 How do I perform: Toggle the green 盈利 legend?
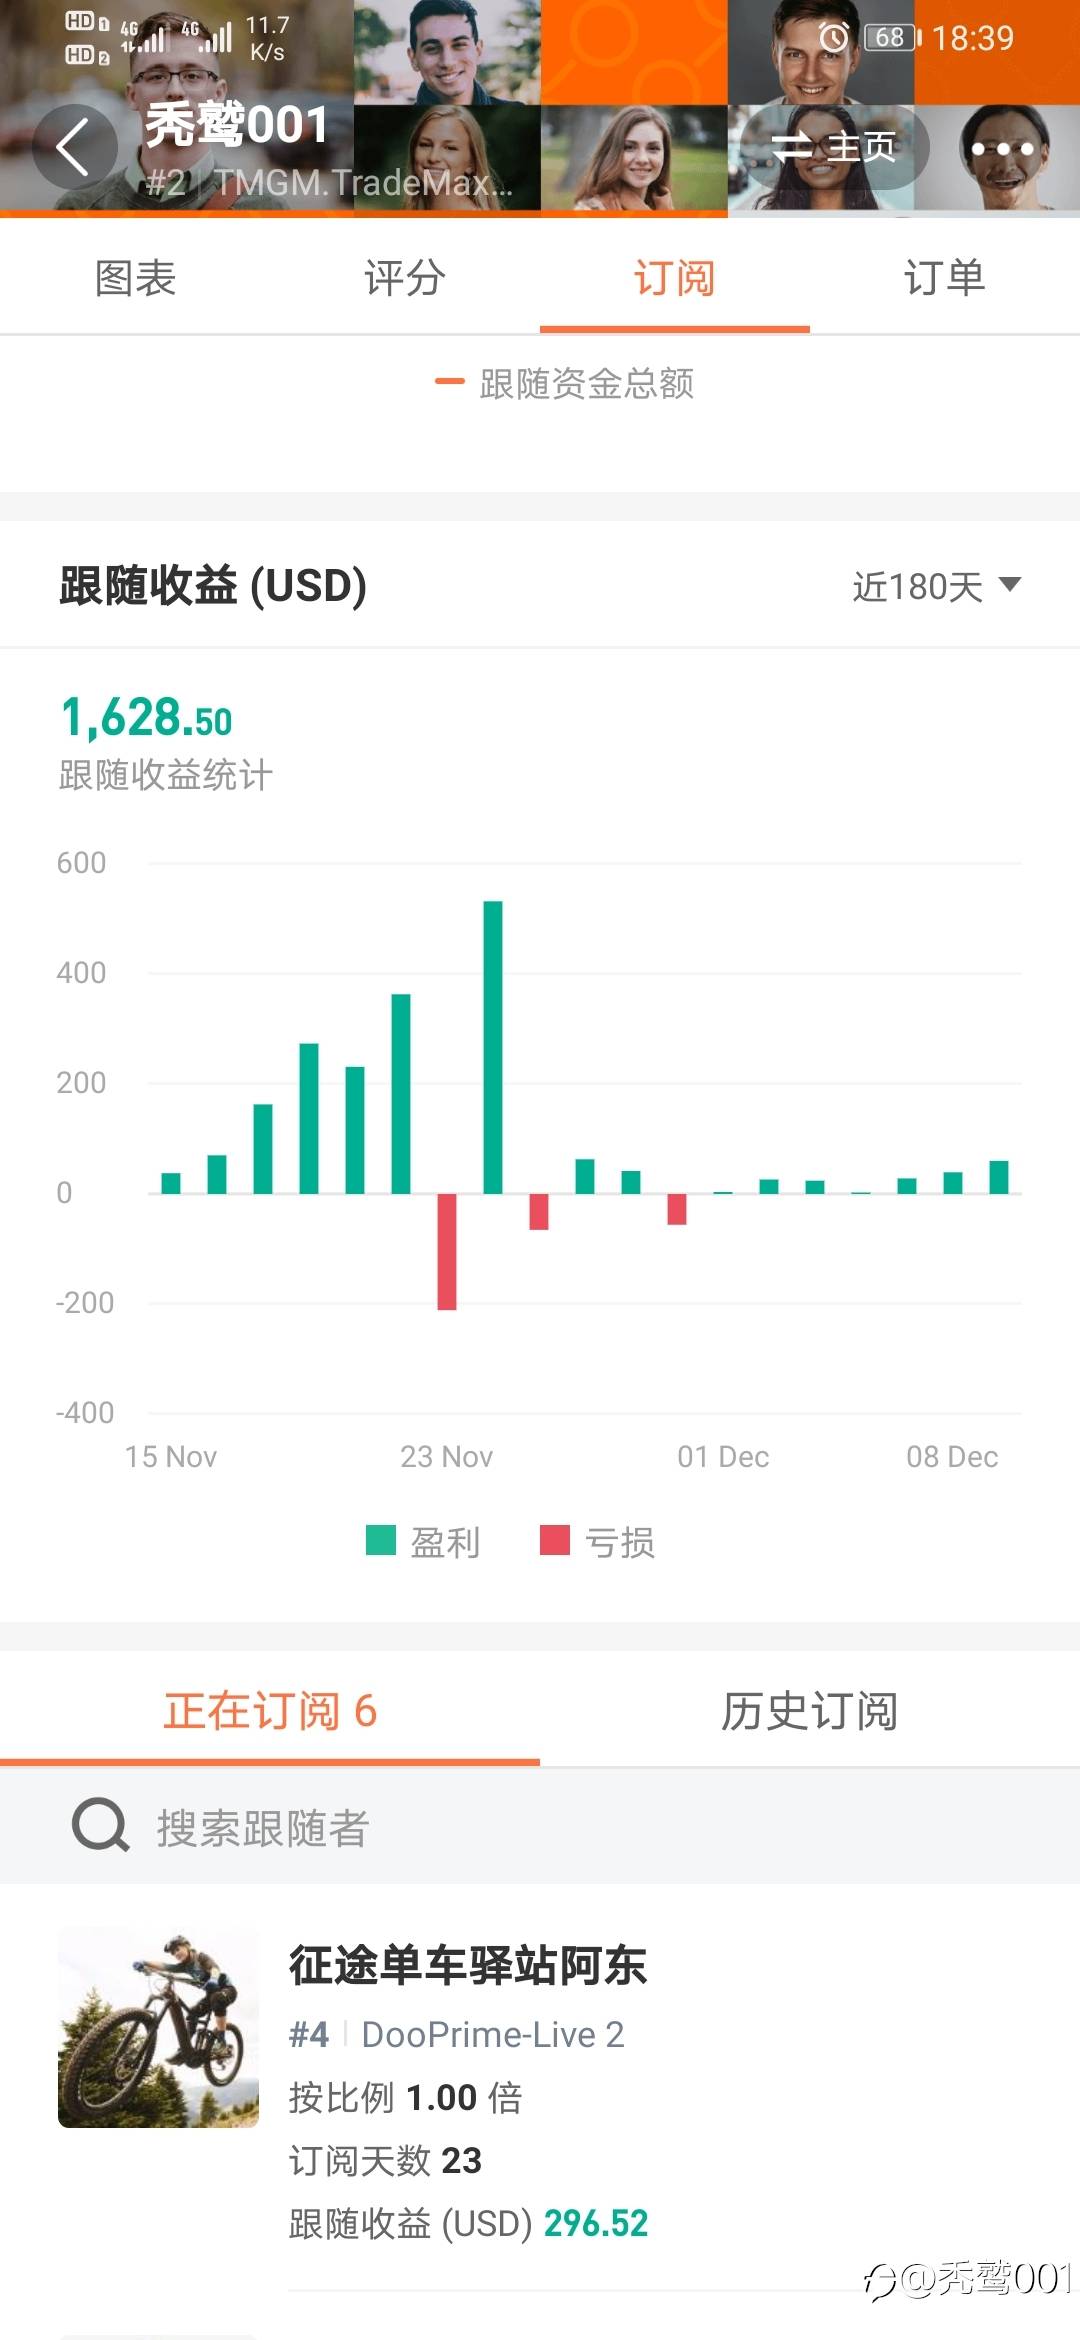(x=423, y=1542)
